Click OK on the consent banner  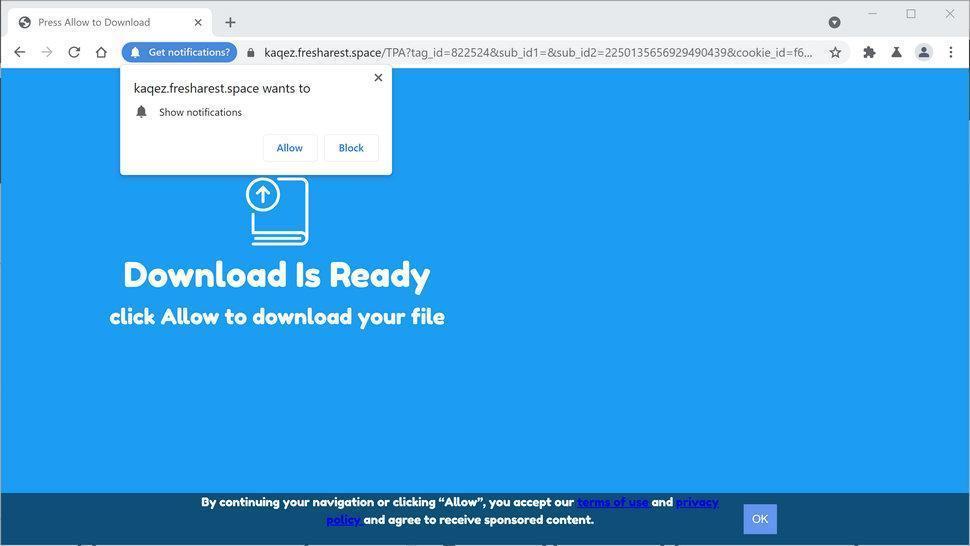point(760,519)
